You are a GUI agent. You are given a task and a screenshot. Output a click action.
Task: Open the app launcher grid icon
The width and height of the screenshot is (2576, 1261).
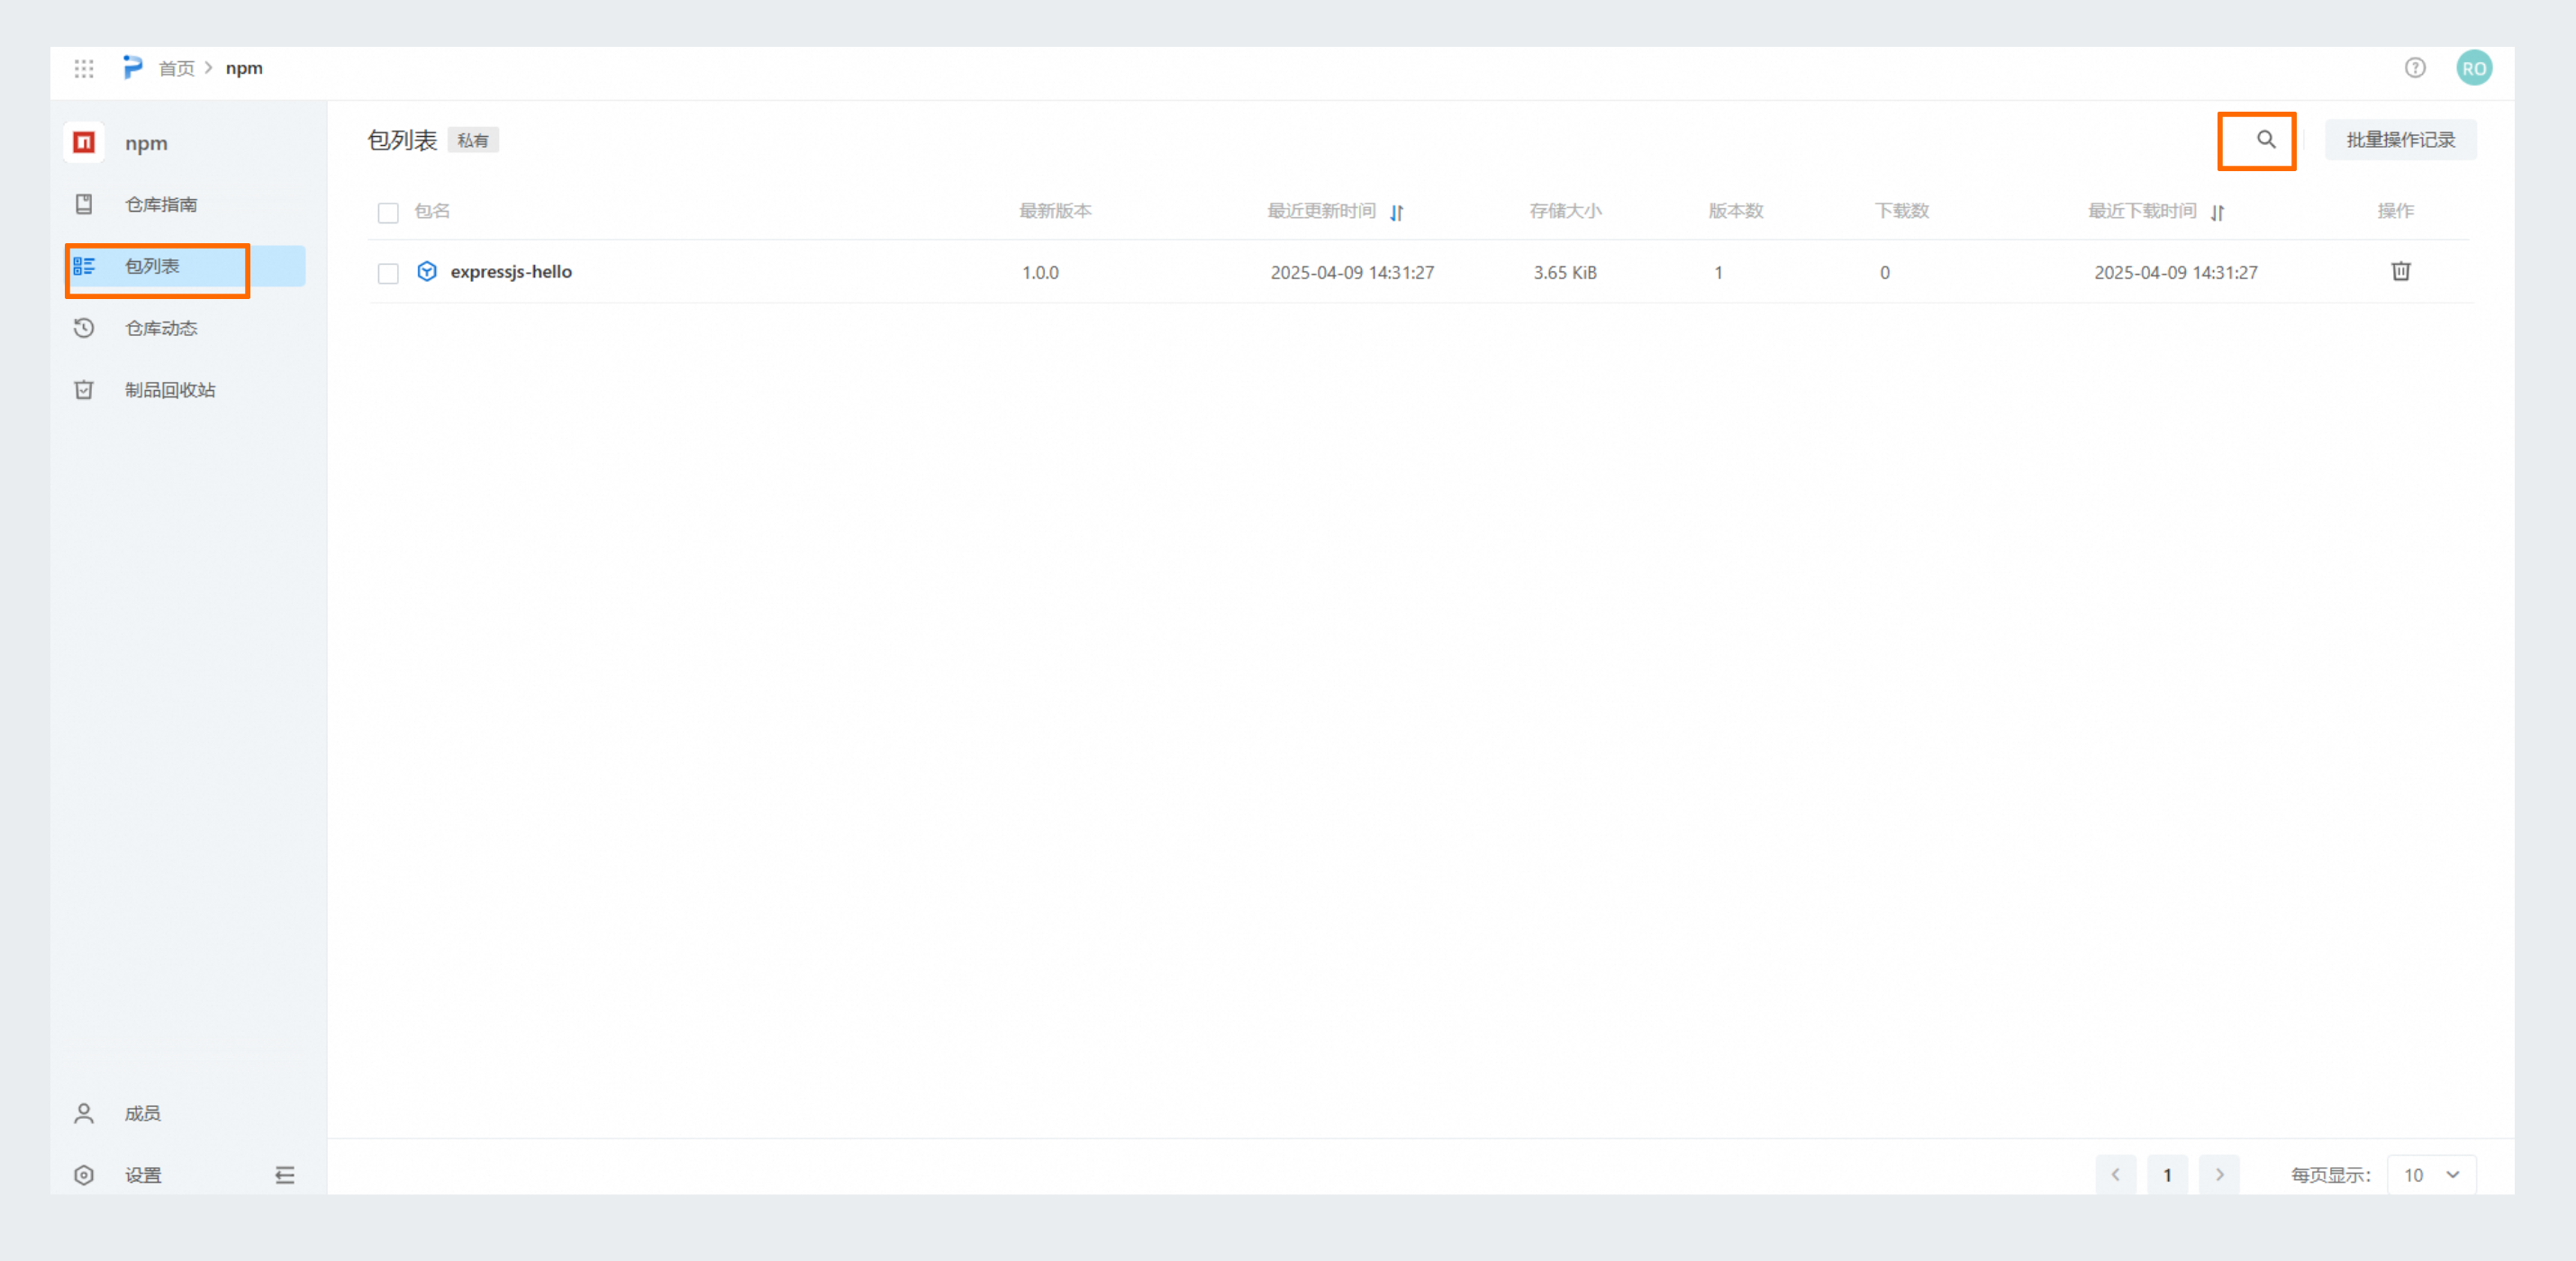point(84,68)
